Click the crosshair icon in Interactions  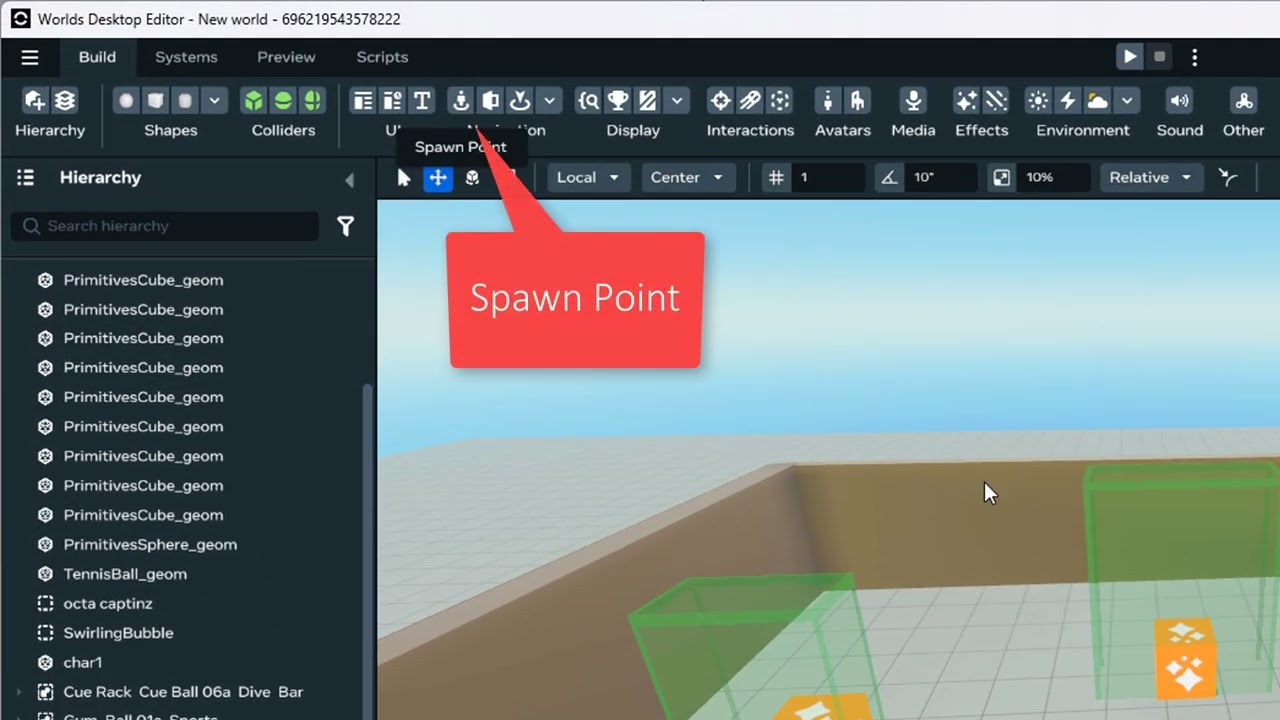coord(720,101)
